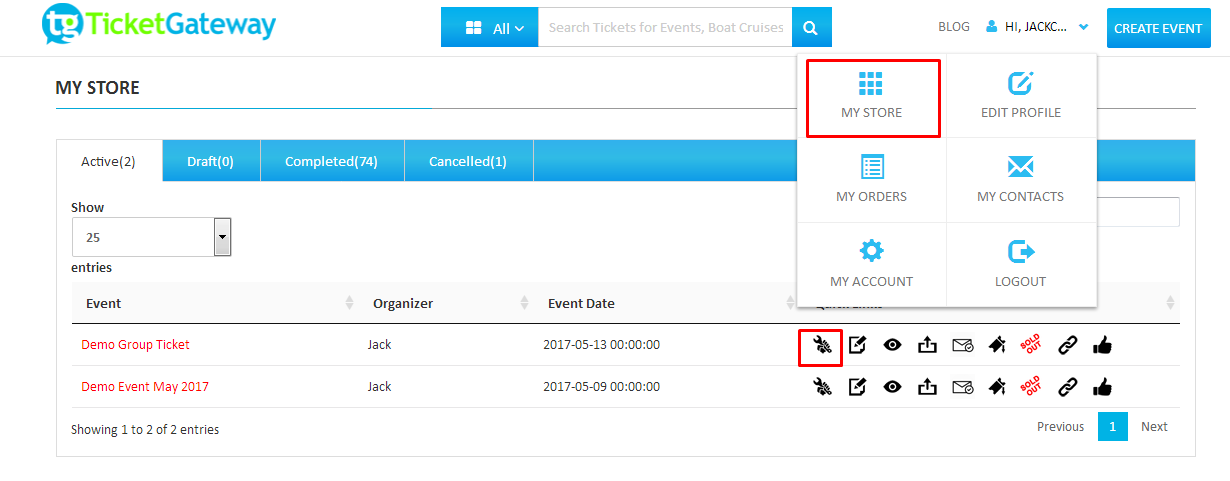Open My Orders from user menu
1230x481 pixels.
[871, 180]
